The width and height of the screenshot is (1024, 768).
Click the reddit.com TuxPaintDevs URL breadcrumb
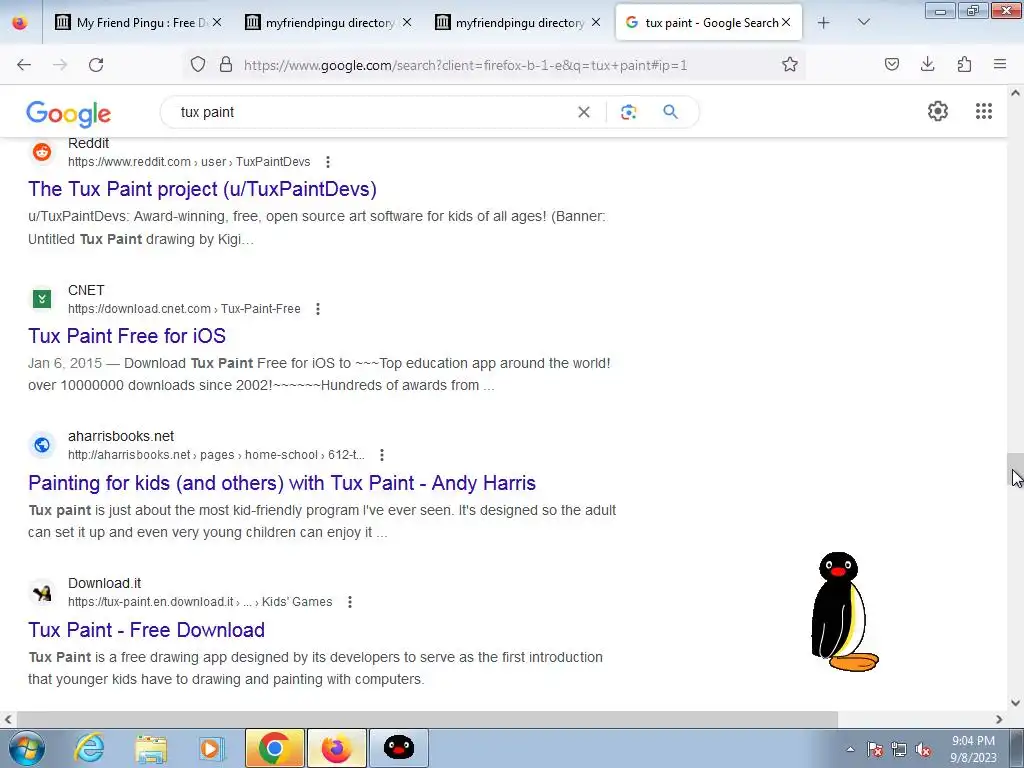point(189,162)
